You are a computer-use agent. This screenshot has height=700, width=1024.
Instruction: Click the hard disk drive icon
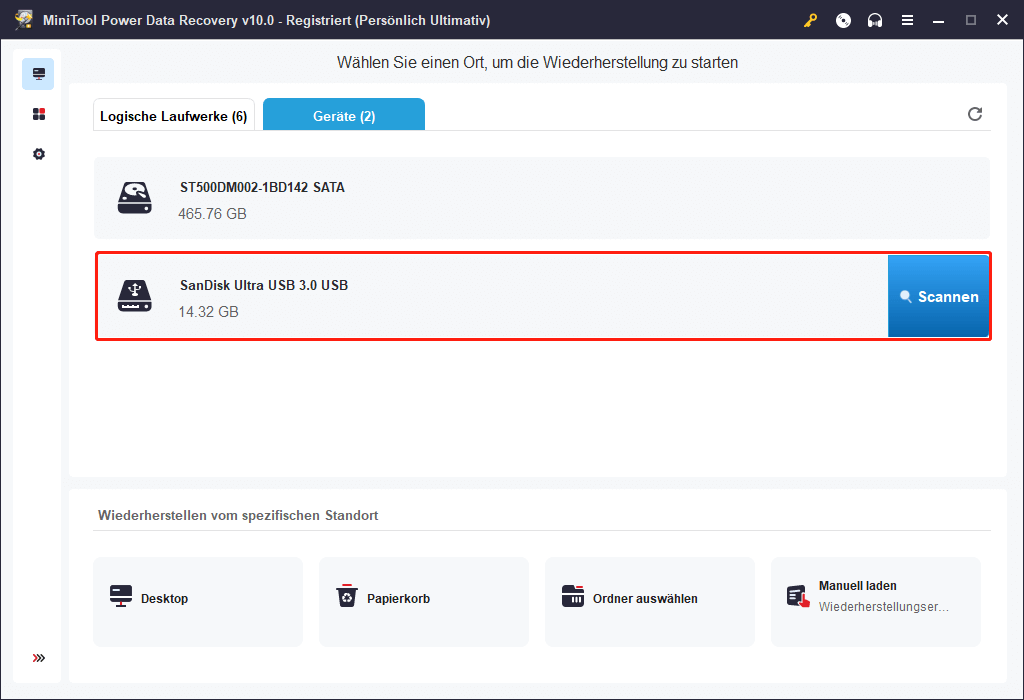point(135,198)
